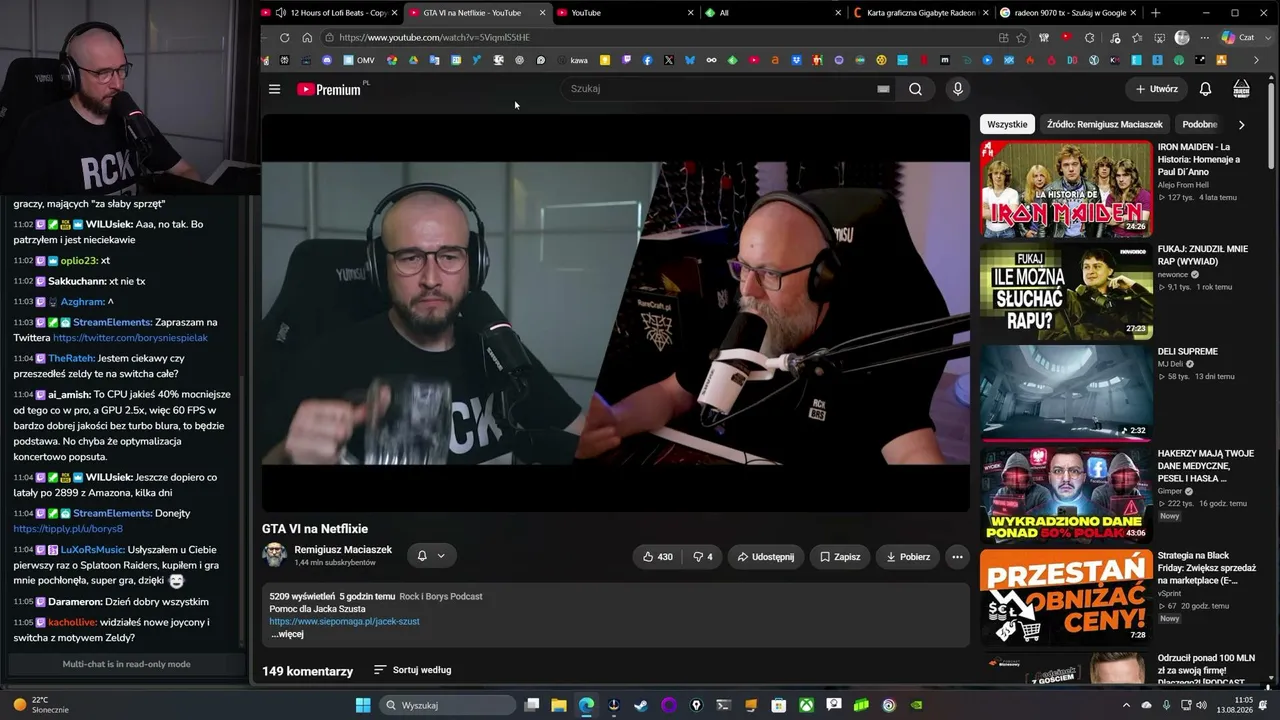Image resolution: width=1280 pixels, height=720 pixels.
Task: Share the video with Udostępnij
Action: [766, 557]
